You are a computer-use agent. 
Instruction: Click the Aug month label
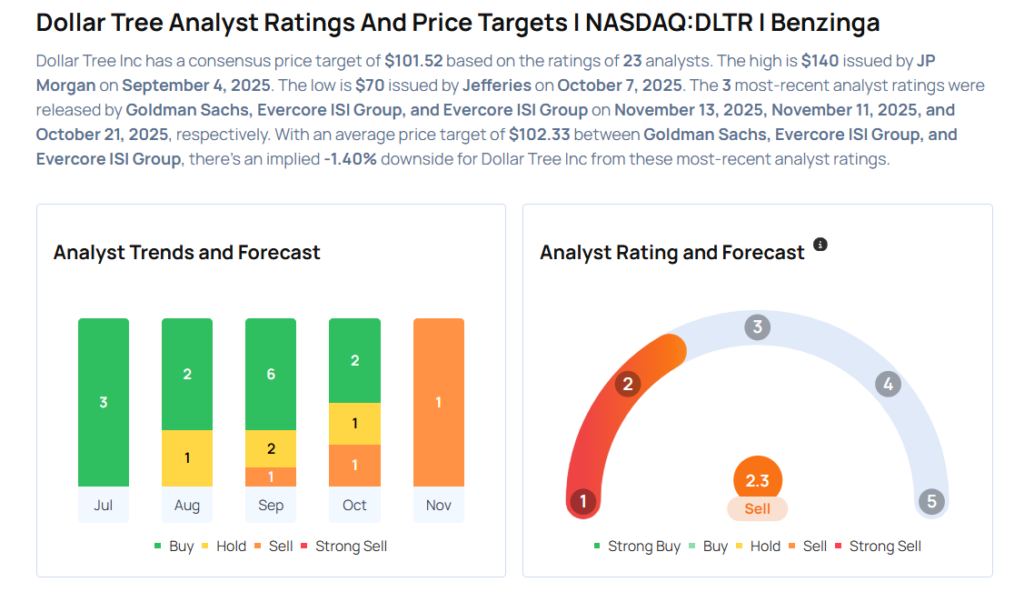pyautogui.click(x=187, y=505)
